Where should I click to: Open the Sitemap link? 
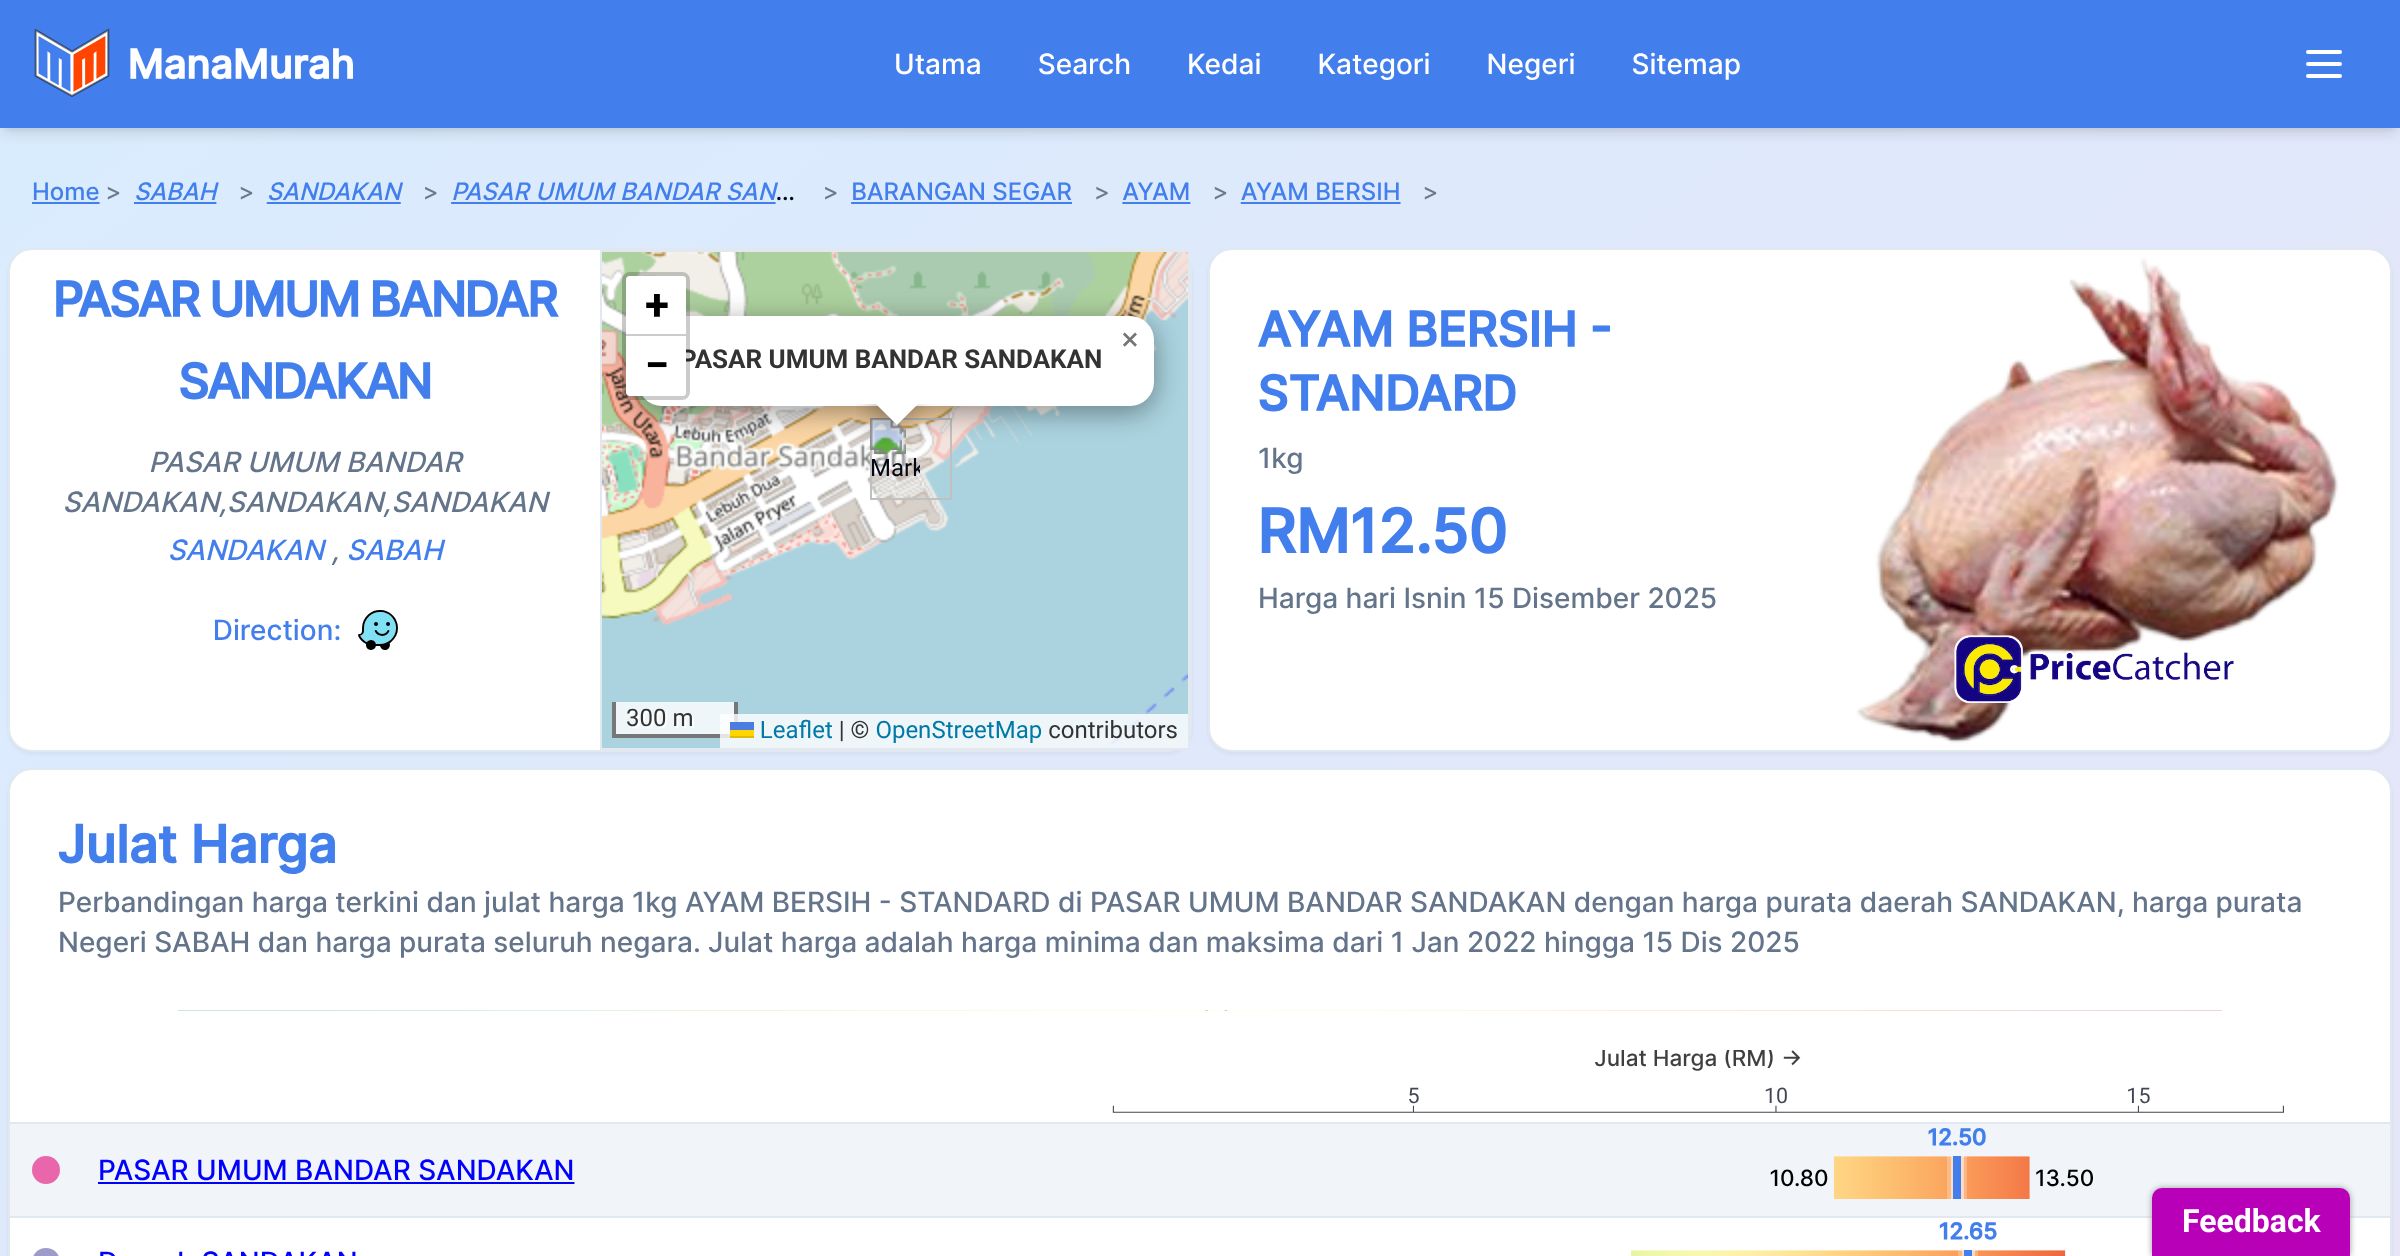click(x=1685, y=64)
